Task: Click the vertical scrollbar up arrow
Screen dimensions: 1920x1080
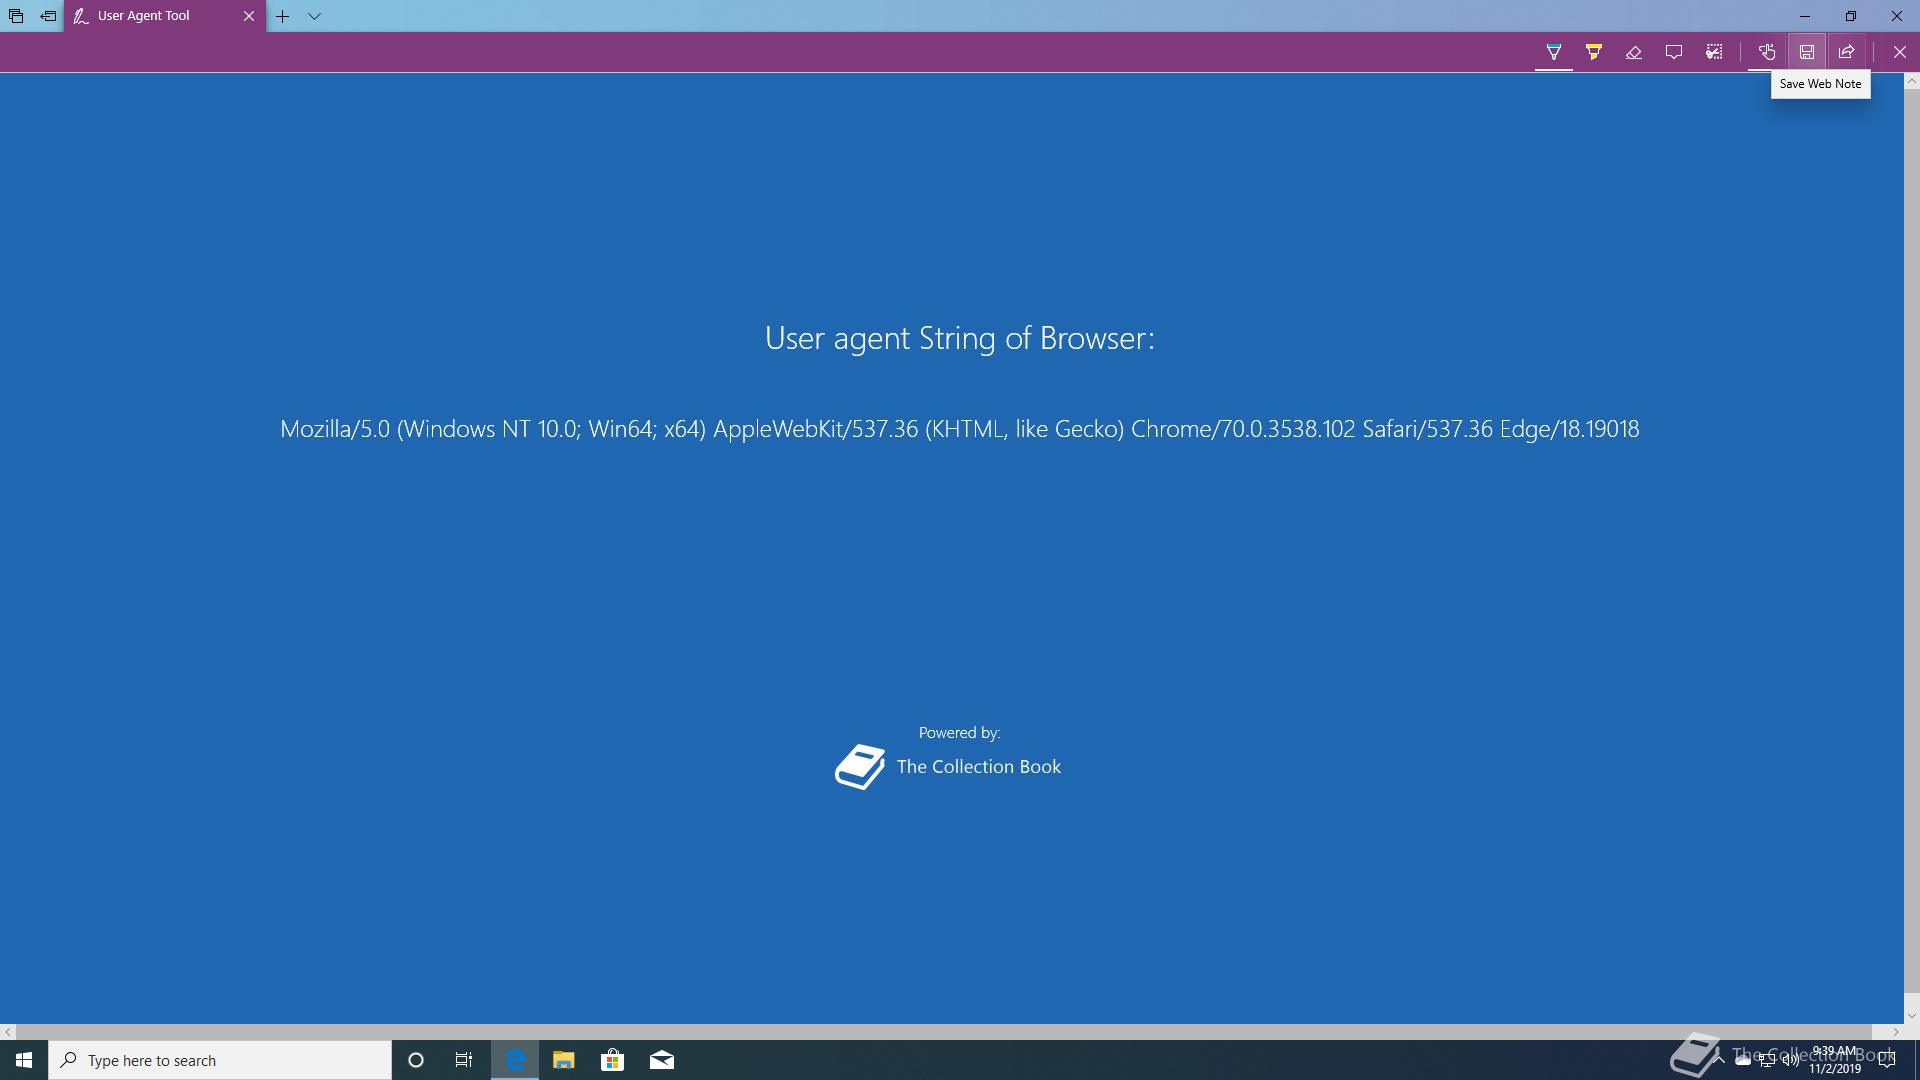Action: click(x=1911, y=82)
